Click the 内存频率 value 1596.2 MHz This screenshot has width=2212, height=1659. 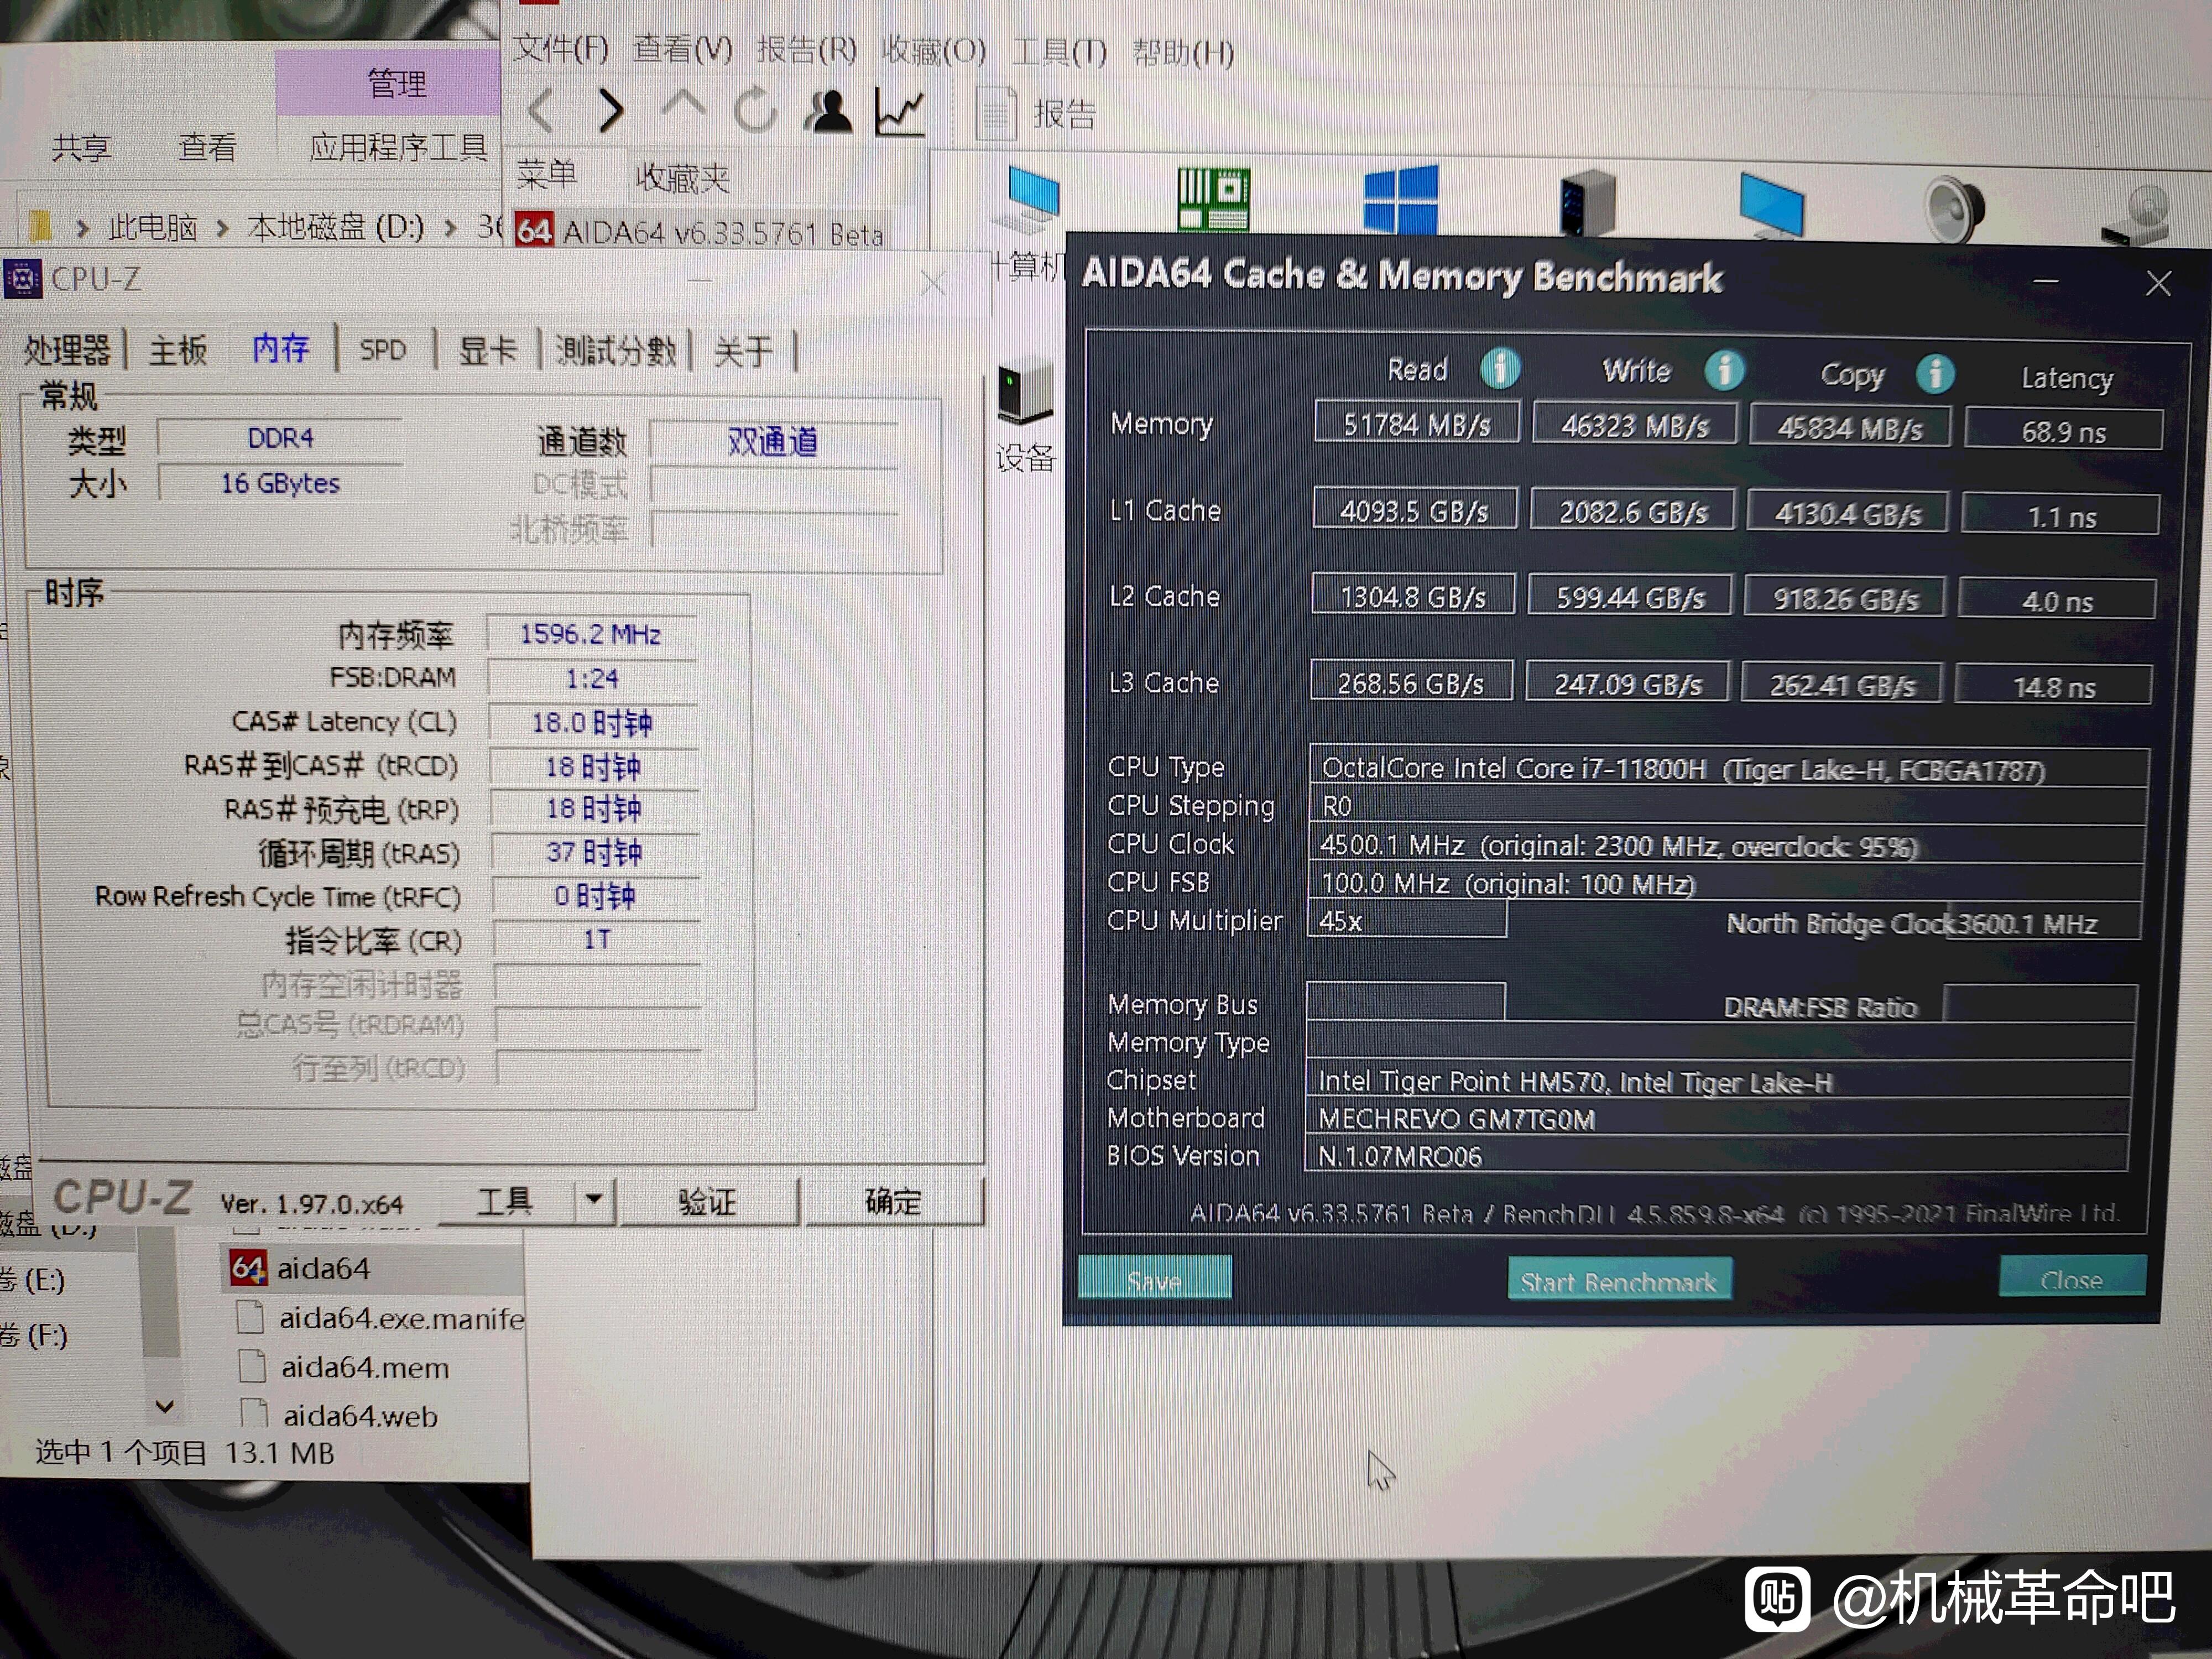coord(590,634)
